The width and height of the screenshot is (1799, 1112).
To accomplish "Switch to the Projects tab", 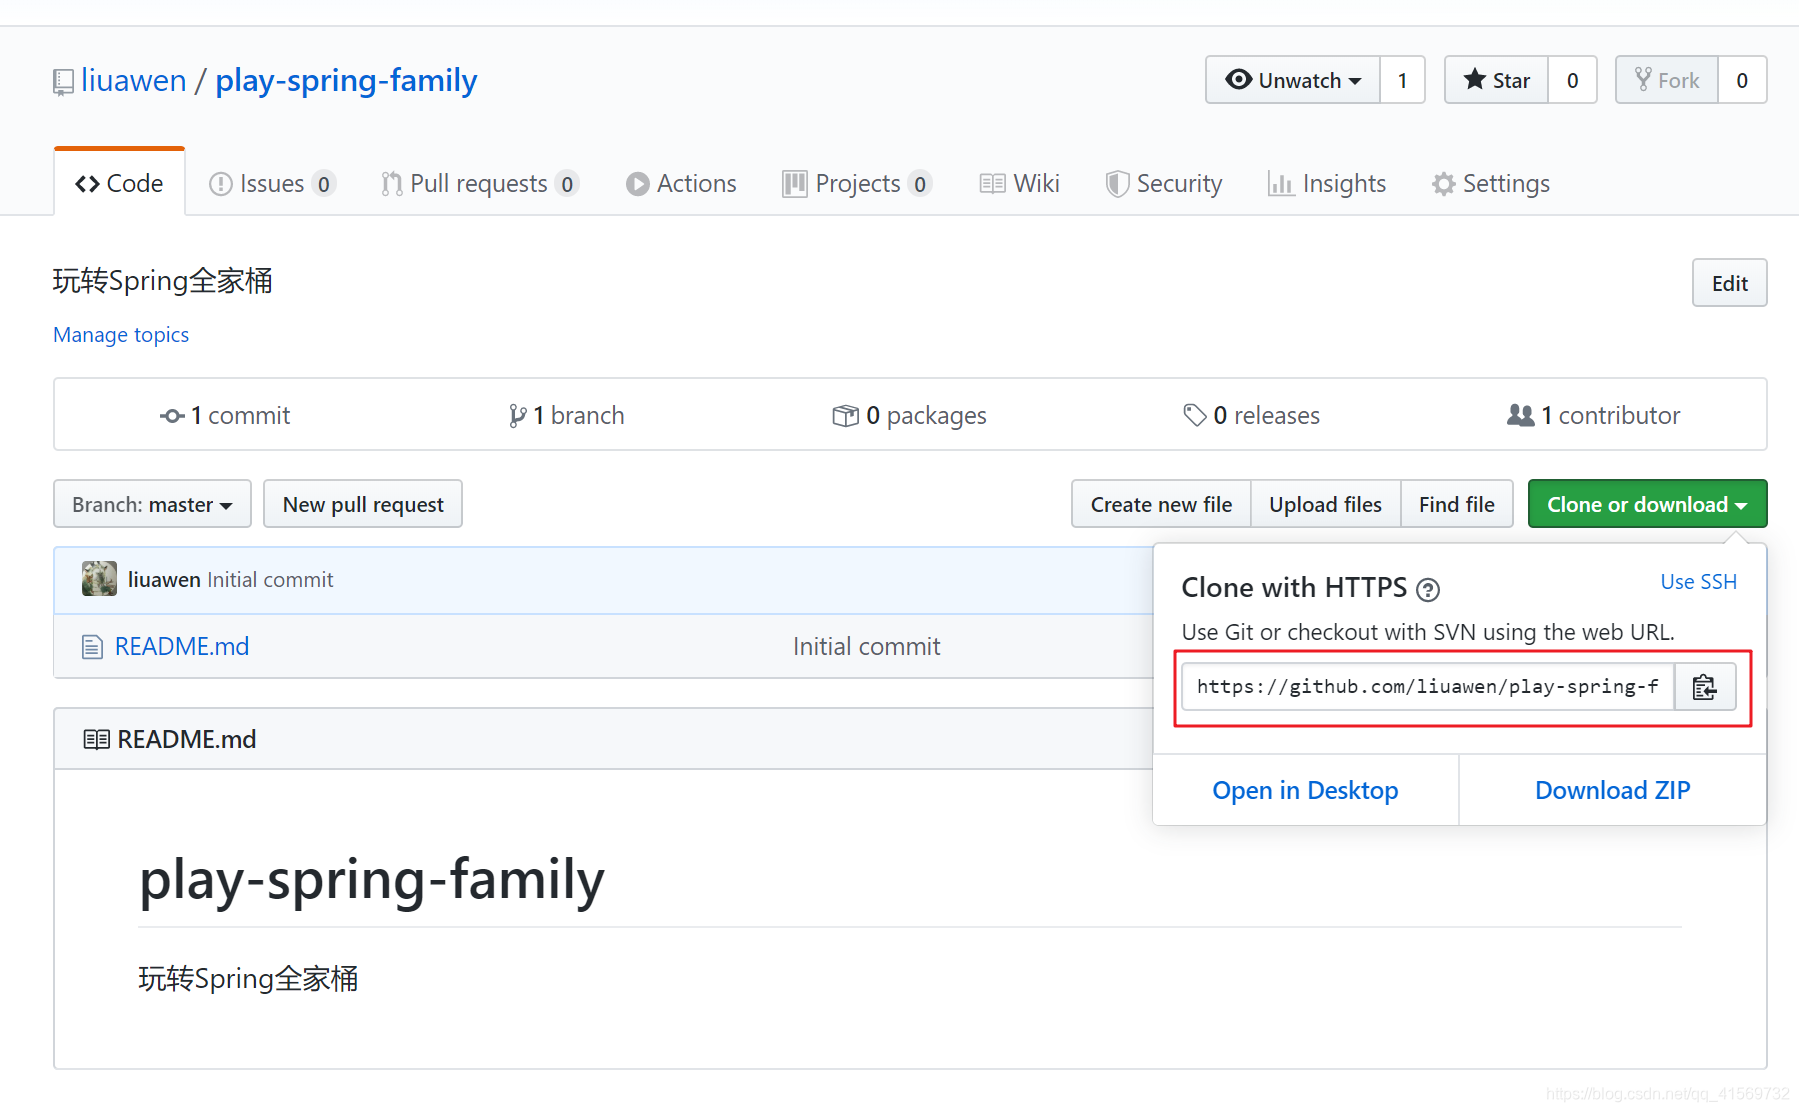I will point(857,184).
